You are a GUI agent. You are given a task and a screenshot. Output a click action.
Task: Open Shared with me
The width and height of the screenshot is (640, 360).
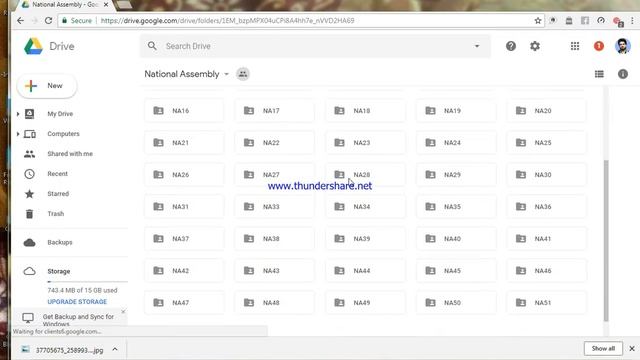pyautogui.click(x=70, y=154)
